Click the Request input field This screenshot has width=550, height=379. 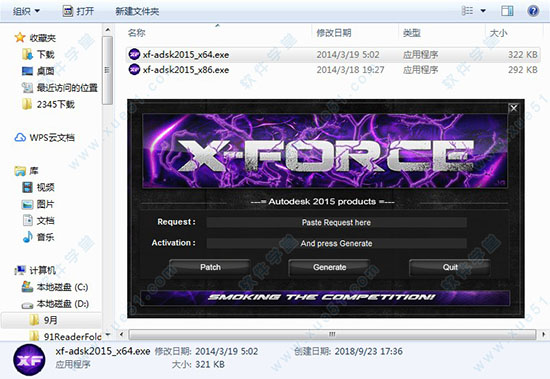pos(336,222)
